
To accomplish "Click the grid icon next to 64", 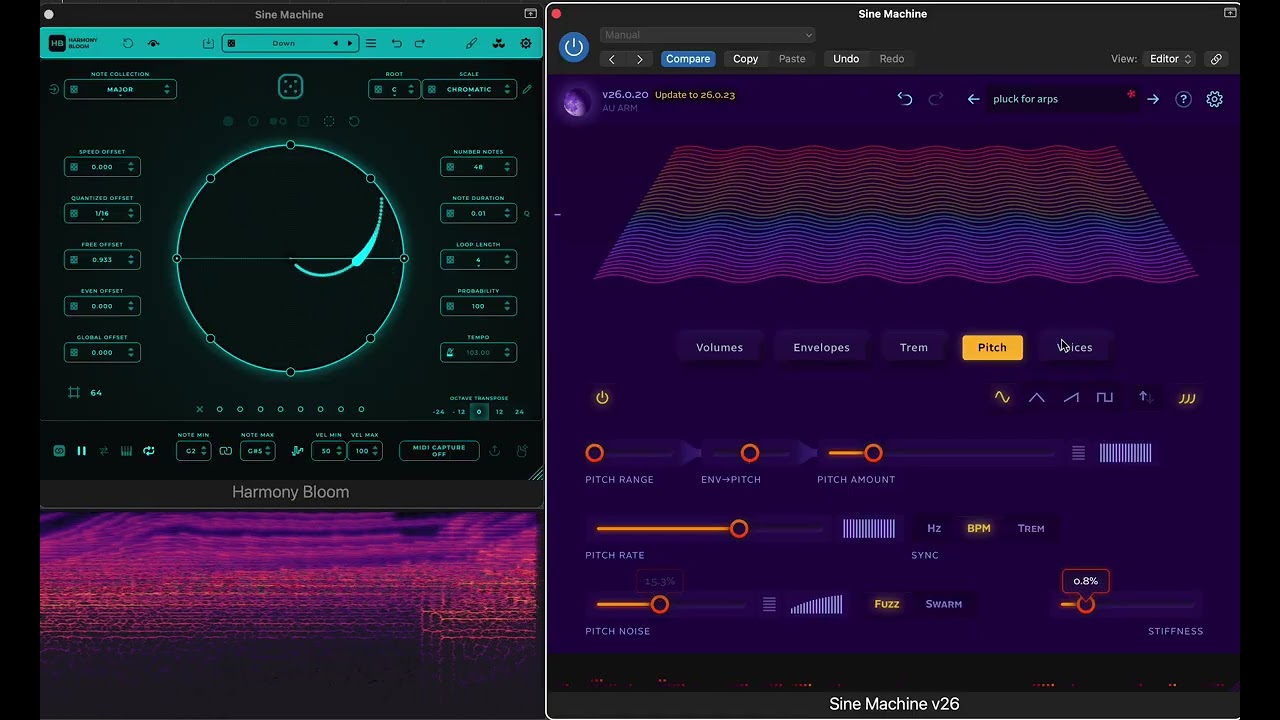I will [74, 393].
